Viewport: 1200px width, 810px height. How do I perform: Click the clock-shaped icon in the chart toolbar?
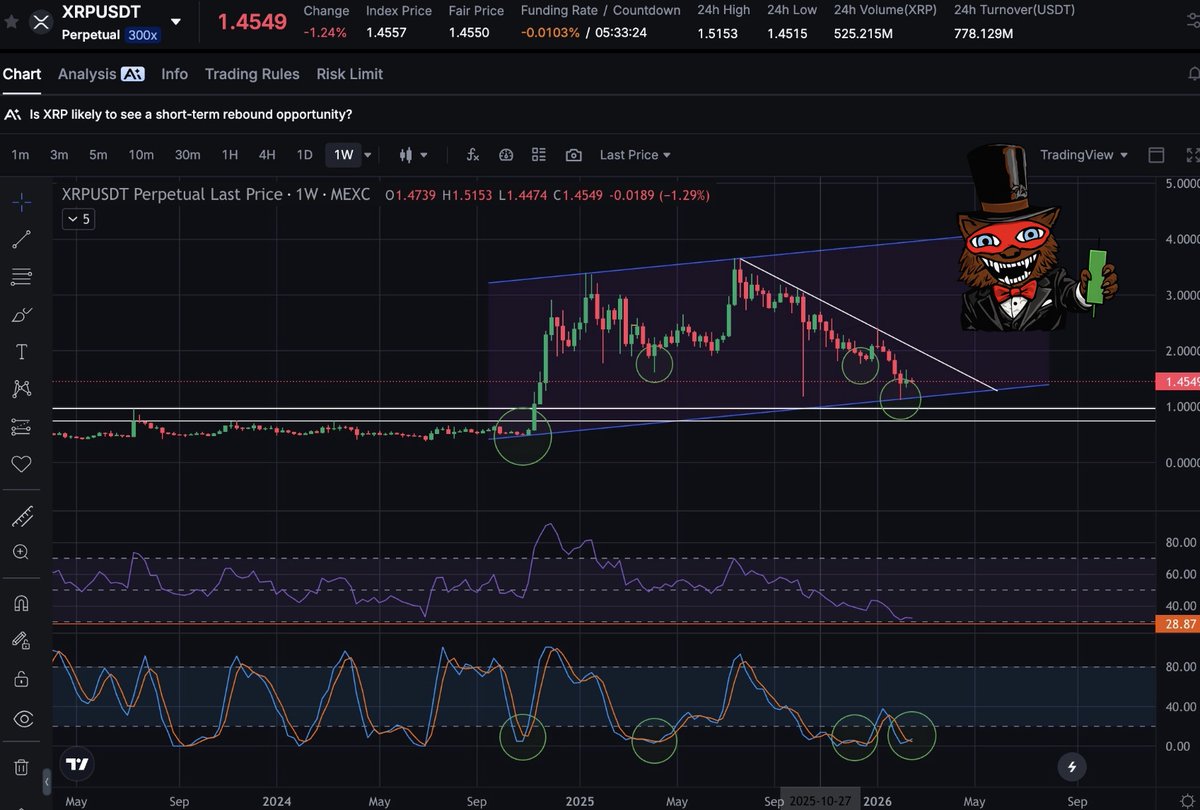point(506,155)
